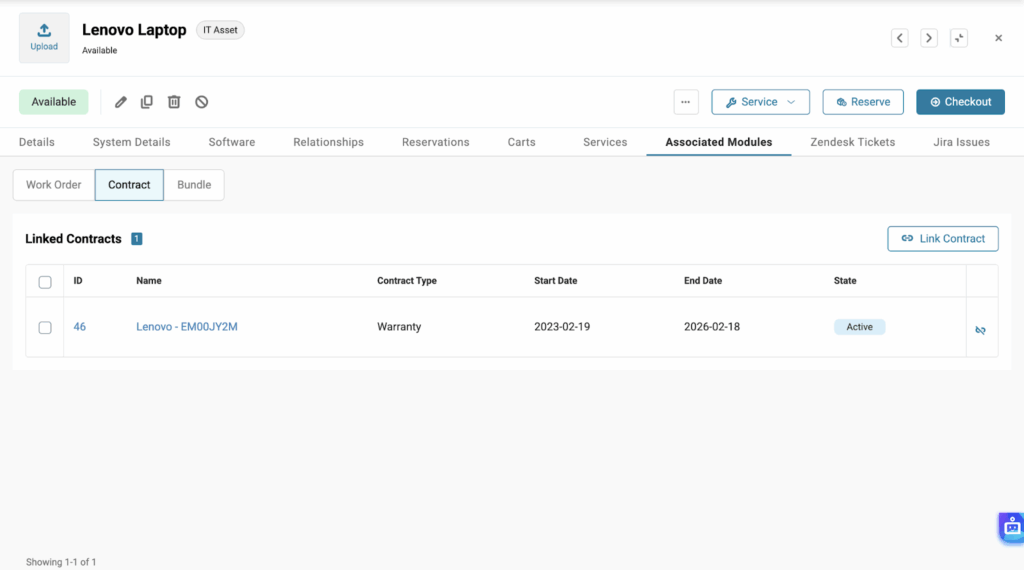1024x570 pixels.
Task: Unlink the Lenovo - EM00JY2M contract
Action: 980,330
